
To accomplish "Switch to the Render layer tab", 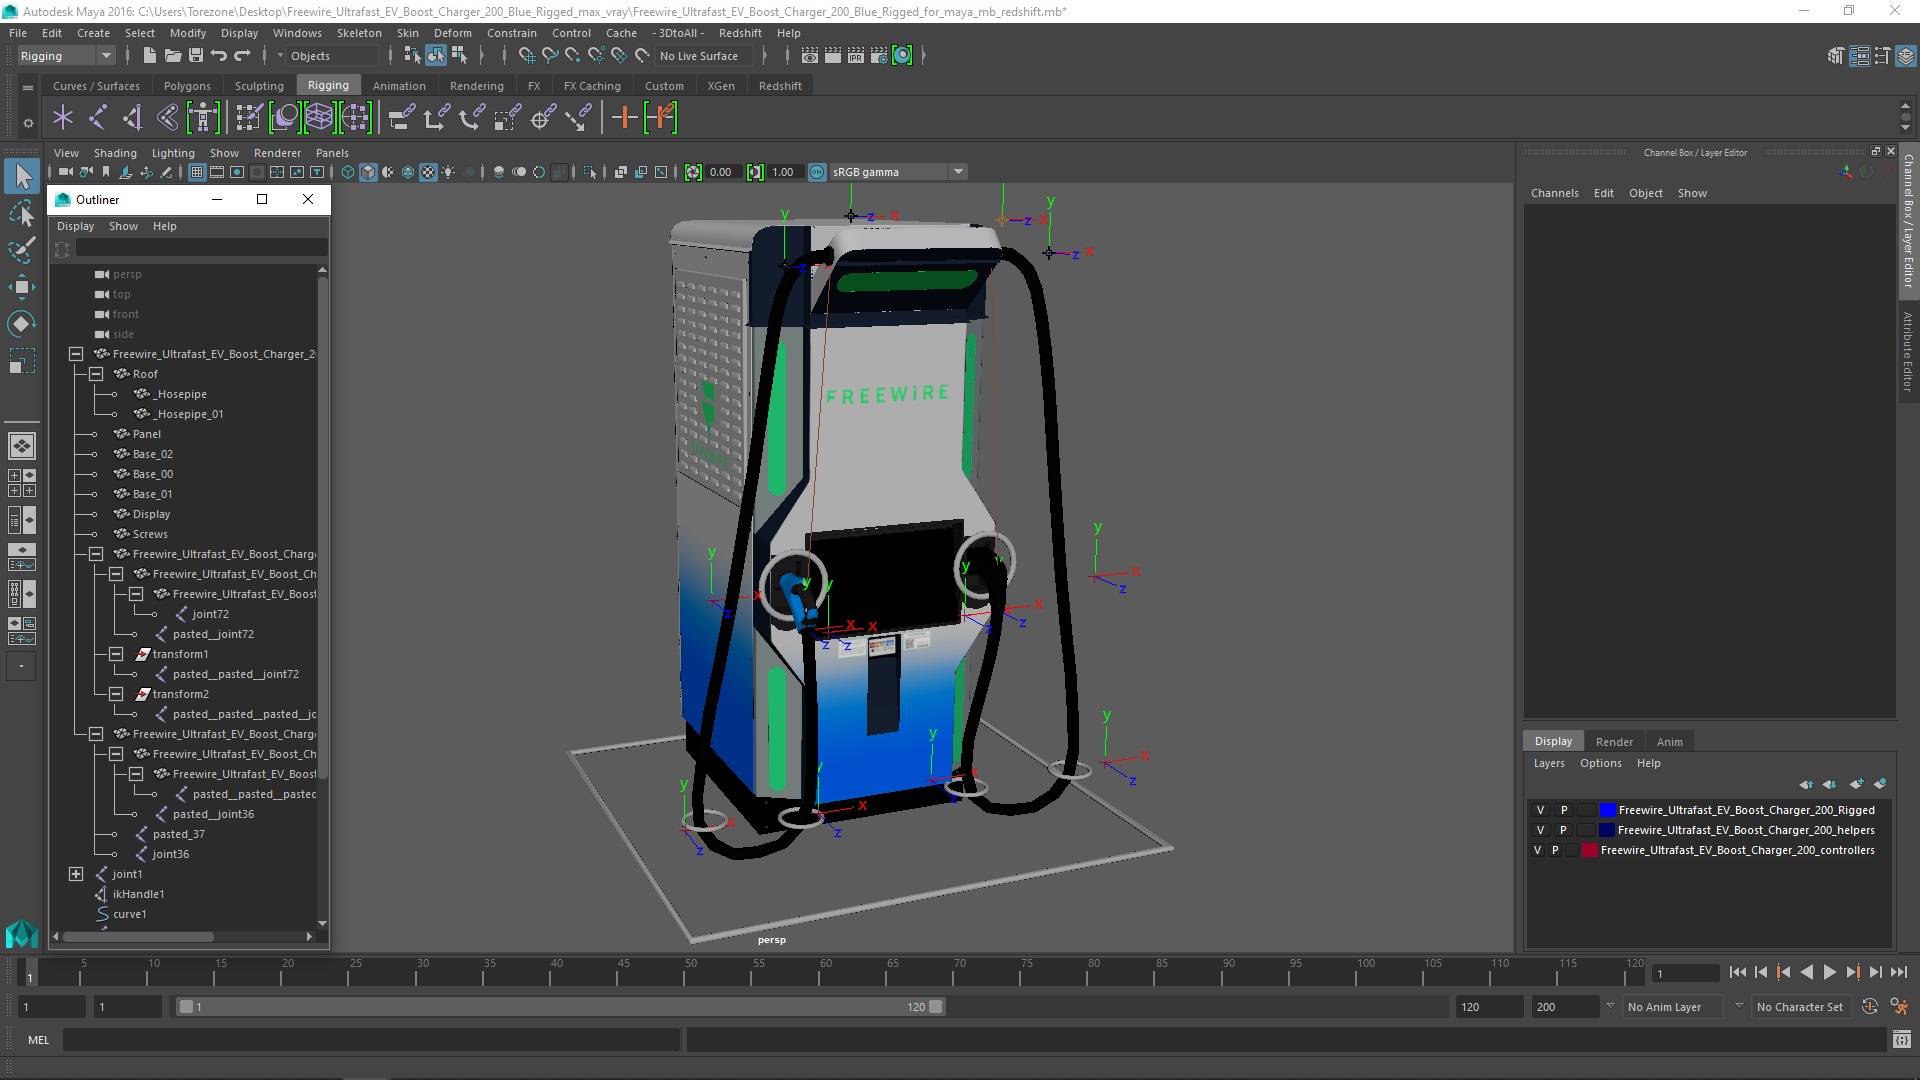I will [1614, 742].
